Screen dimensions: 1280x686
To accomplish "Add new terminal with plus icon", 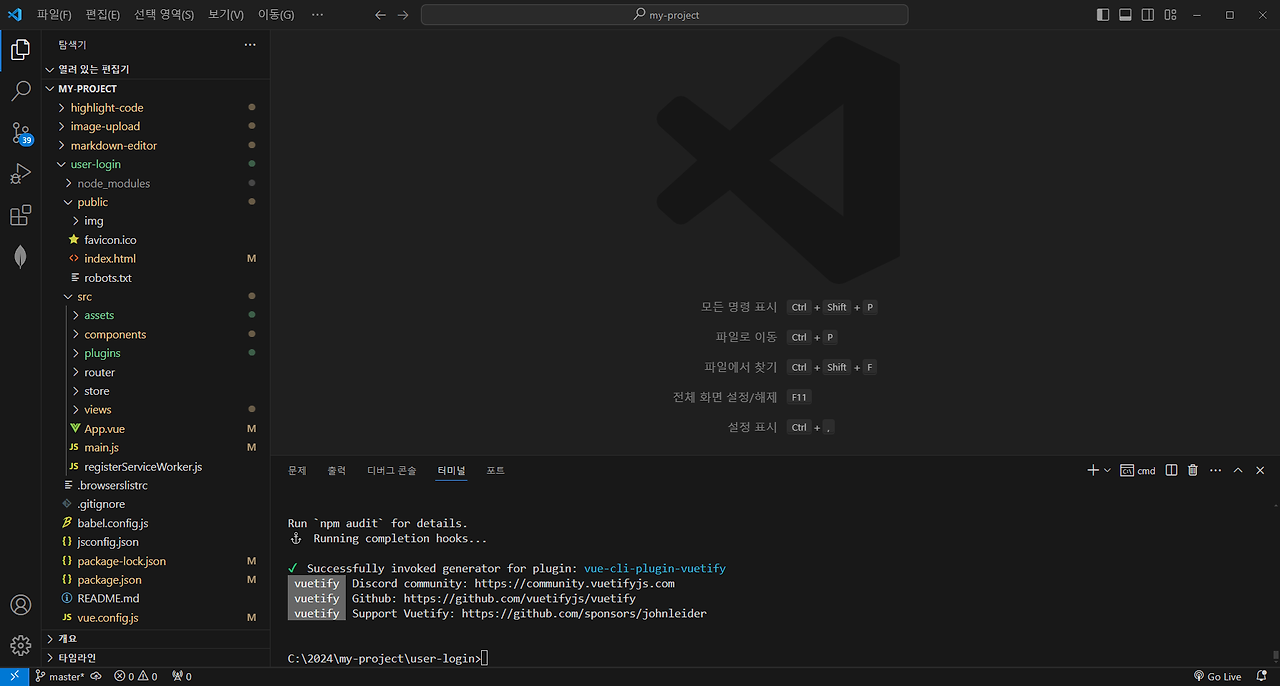I will coord(1093,470).
